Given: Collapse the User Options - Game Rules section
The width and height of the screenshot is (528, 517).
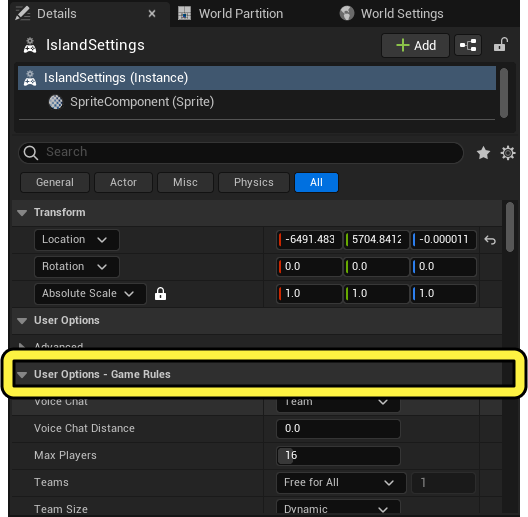Looking at the screenshot, I should click(22, 375).
